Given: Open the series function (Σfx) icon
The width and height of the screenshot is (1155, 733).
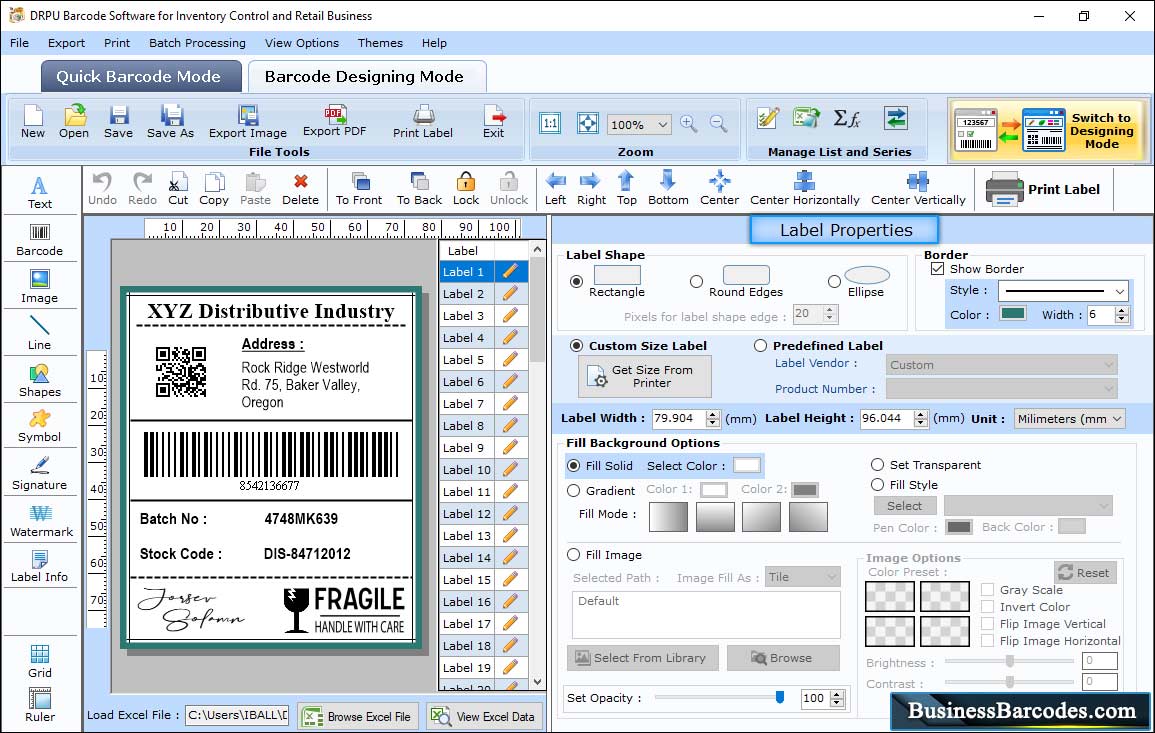Looking at the screenshot, I should pyautogui.click(x=846, y=118).
